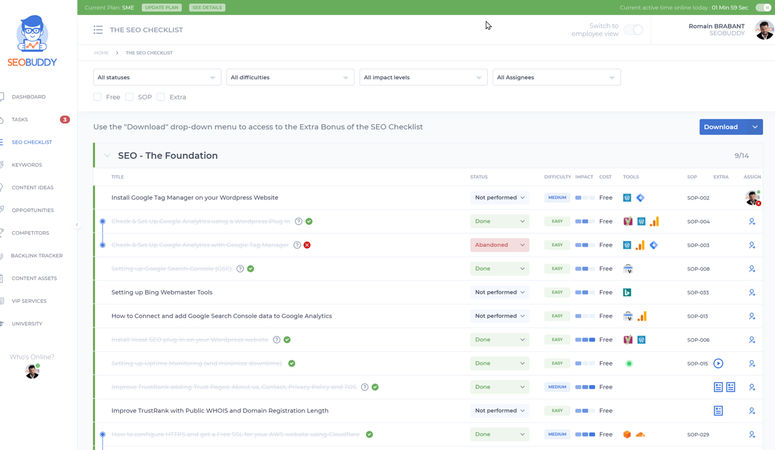Open Romain BRABANT profile avatar
The height and width of the screenshot is (450, 775).
(764, 30)
